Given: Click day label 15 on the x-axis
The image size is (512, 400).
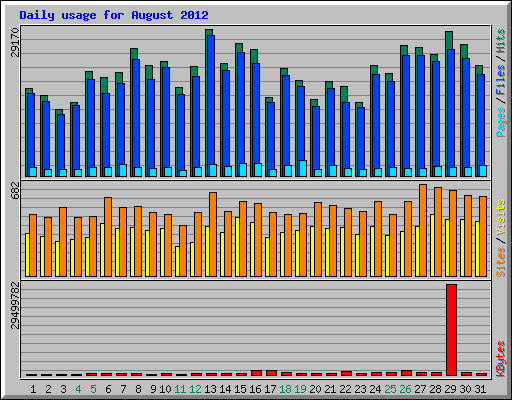Looking at the screenshot, I should (240, 389).
